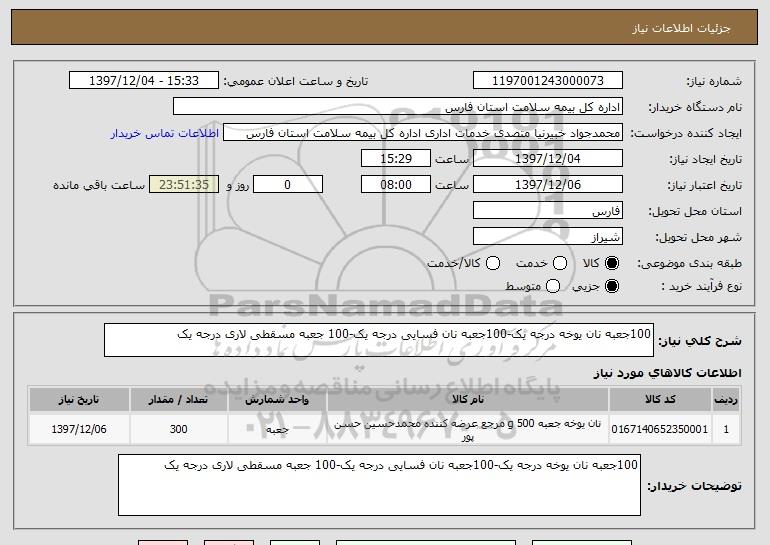Click the need date cell 1397/12/06
The width and height of the screenshot is (770, 545).
[79, 429]
